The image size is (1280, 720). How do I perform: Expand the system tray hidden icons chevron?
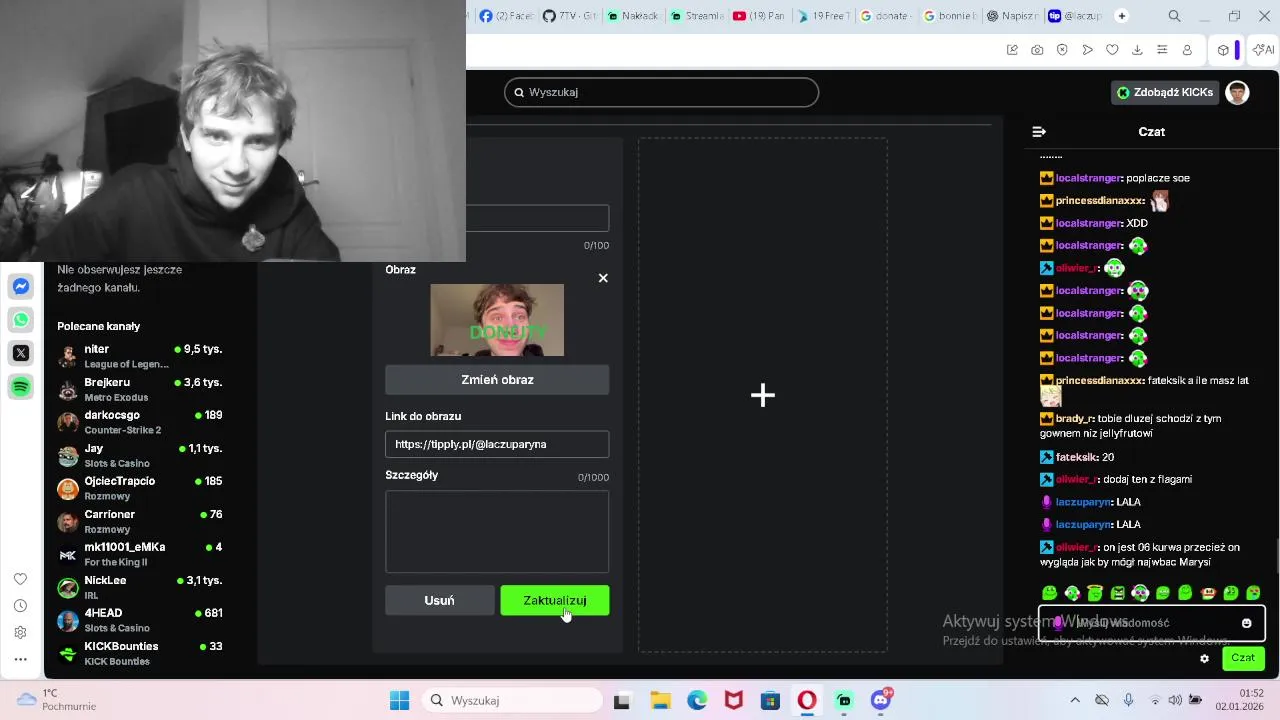tap(1075, 700)
